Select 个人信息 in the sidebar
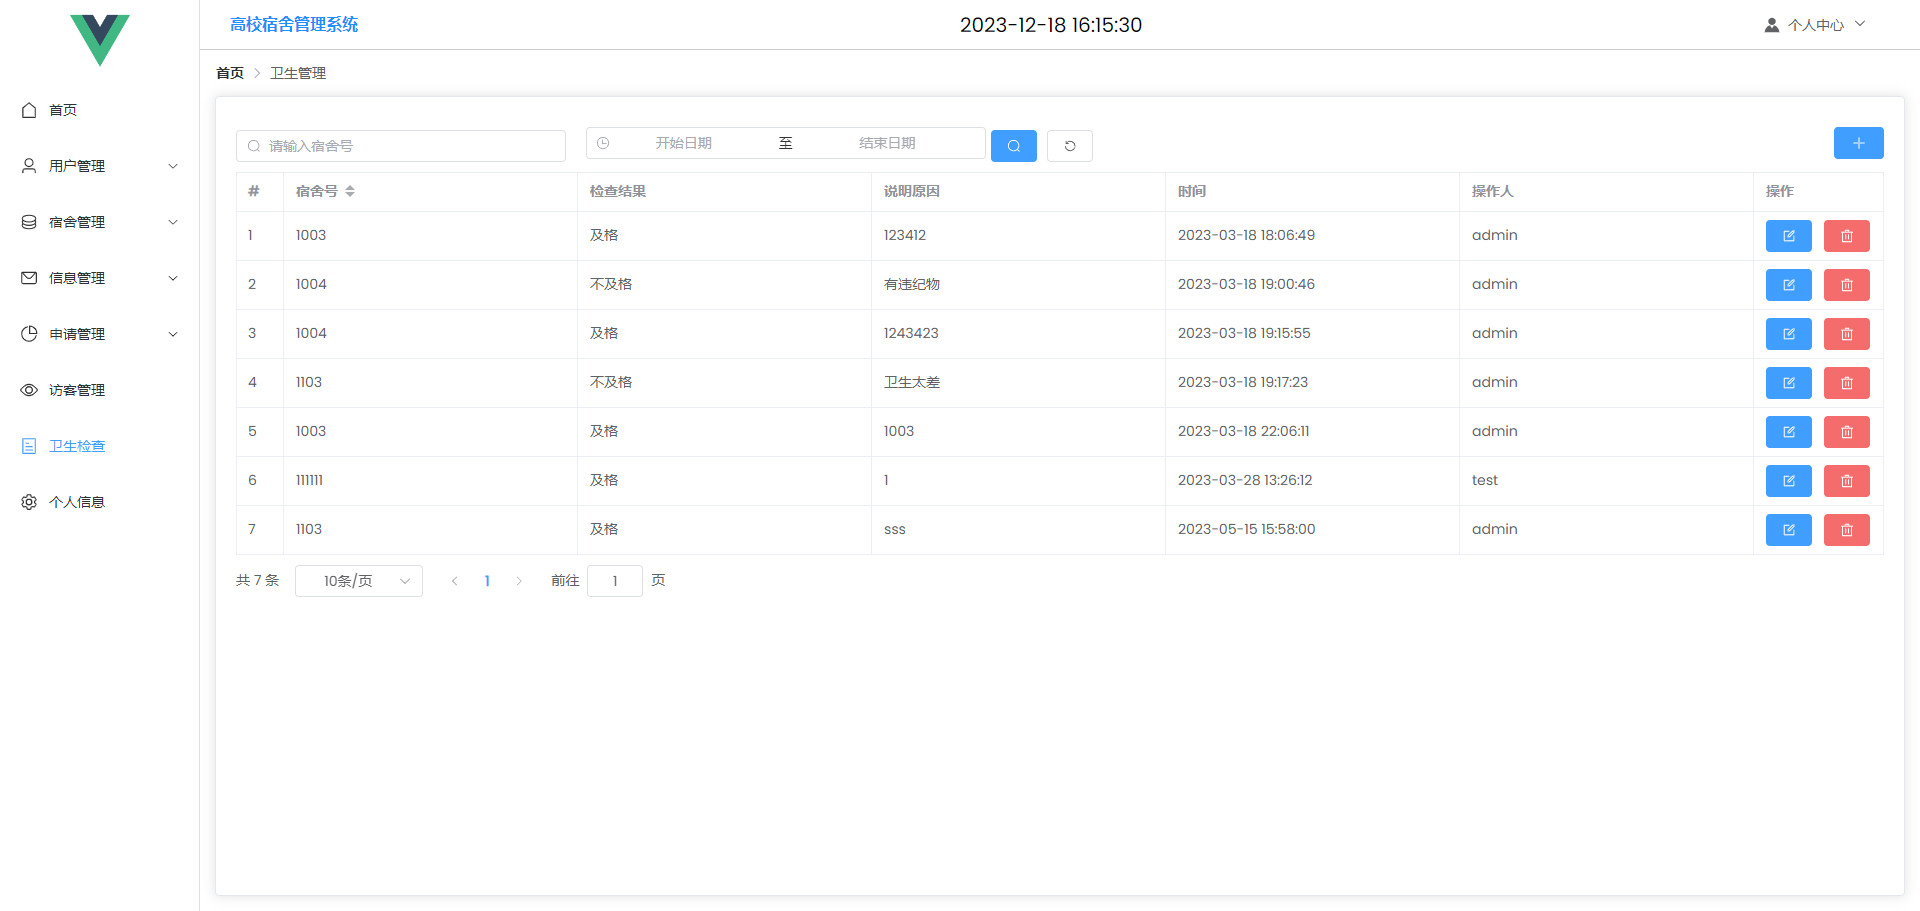 pyautogui.click(x=77, y=502)
